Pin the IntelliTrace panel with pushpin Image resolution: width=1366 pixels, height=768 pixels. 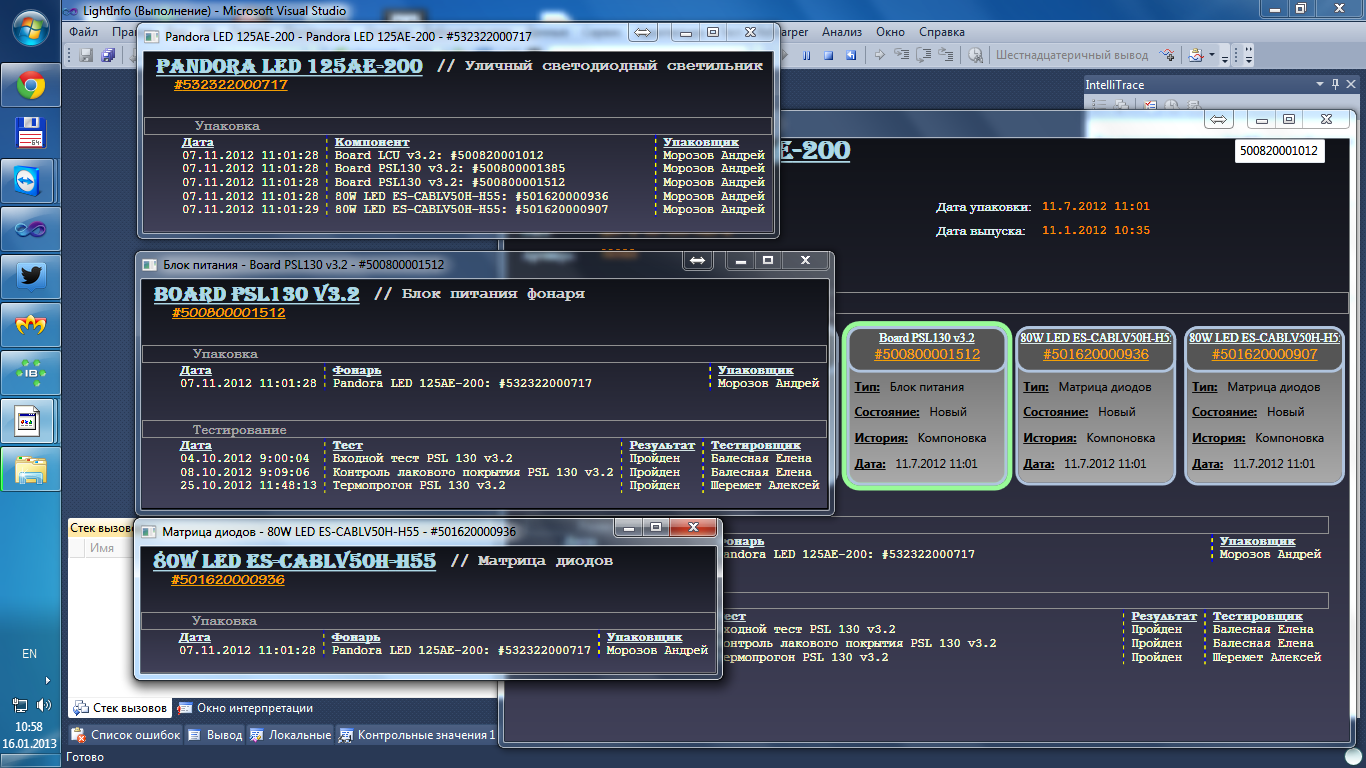click(x=1337, y=85)
